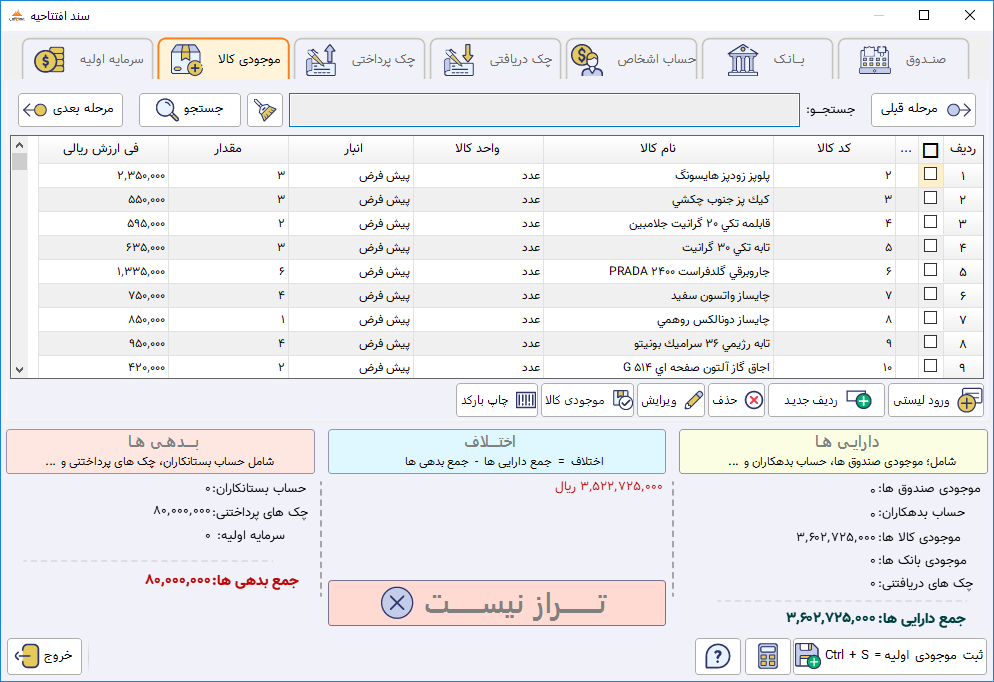Open the calculator icon button
The image size is (994, 682).
[767, 656]
